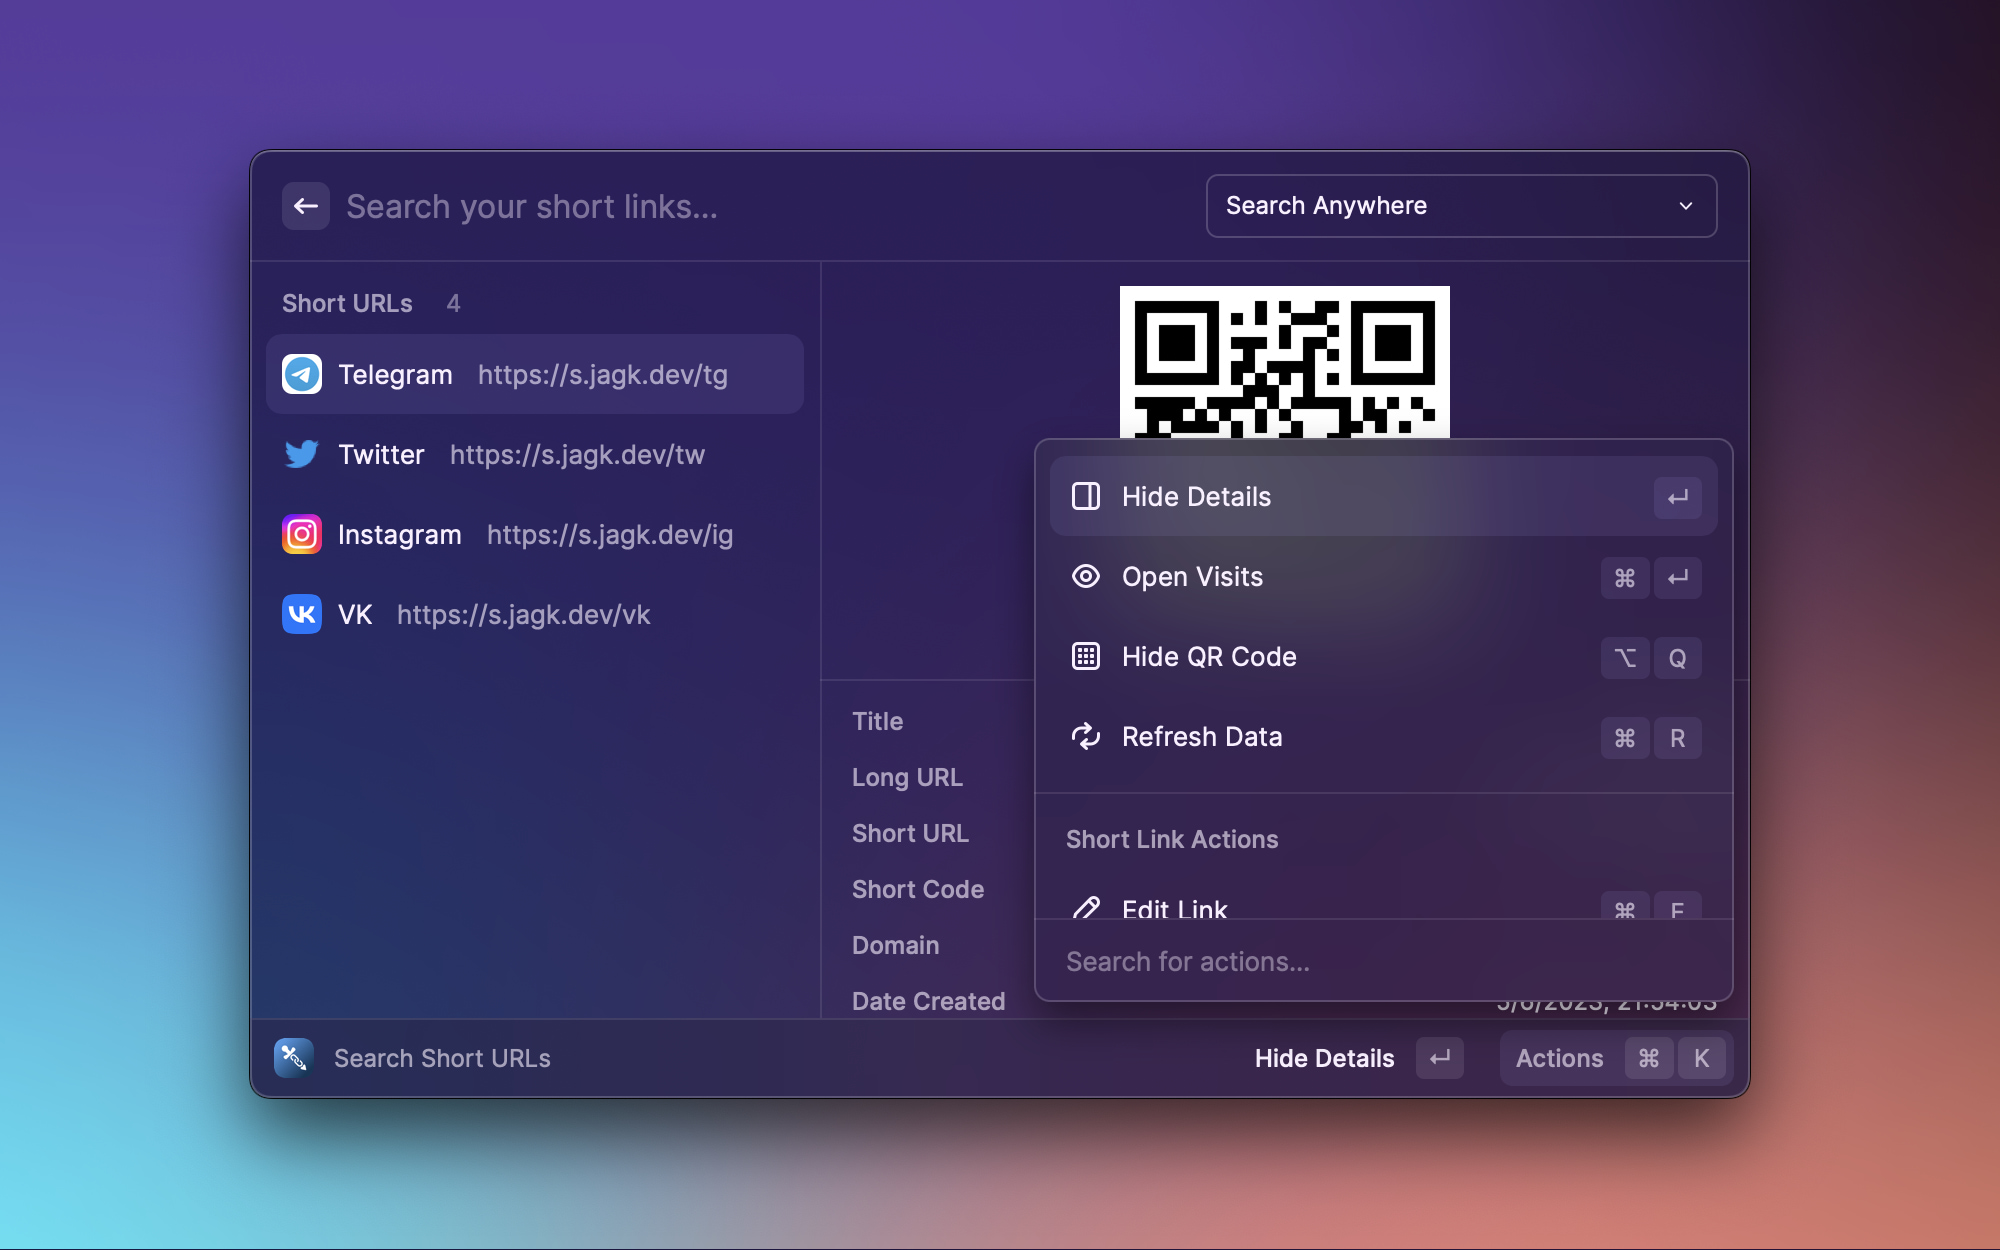The width and height of the screenshot is (2000, 1250).
Task: Click the Instagram logo icon
Action: point(301,534)
